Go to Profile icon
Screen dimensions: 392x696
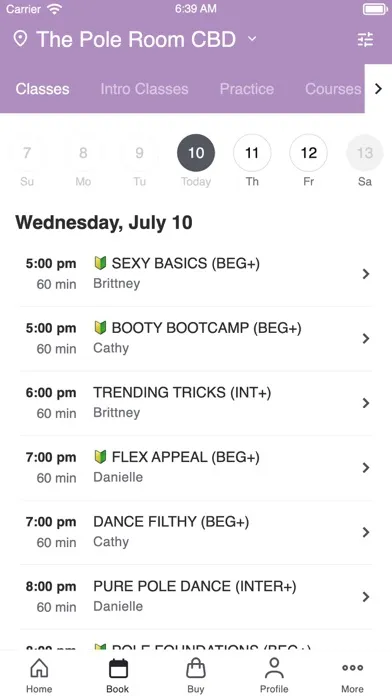(274, 668)
